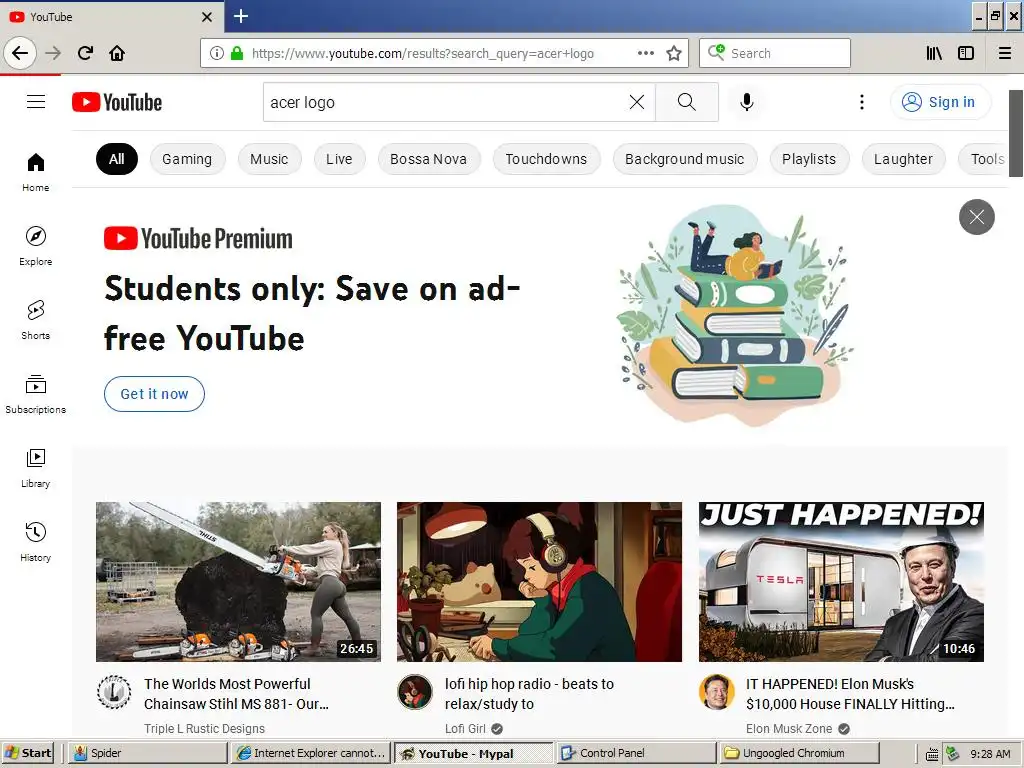
Task: Select the Live filter chip
Action: (x=339, y=159)
